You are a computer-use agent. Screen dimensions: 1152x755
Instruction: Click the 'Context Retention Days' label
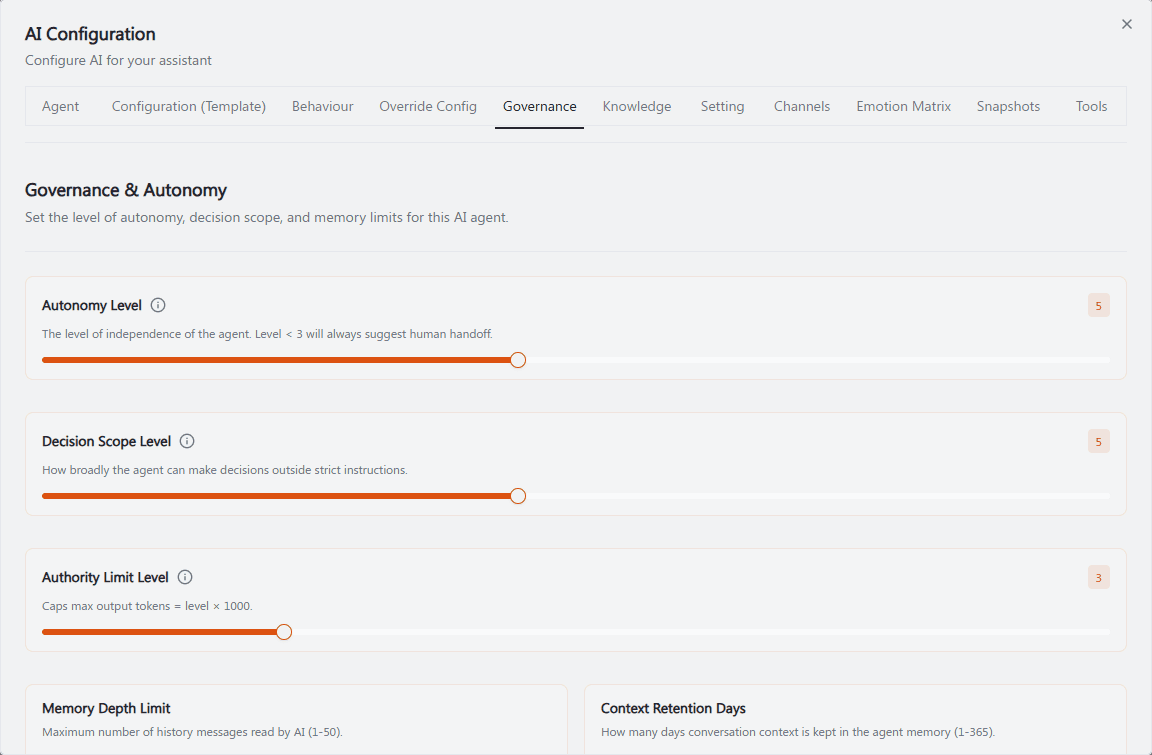point(673,708)
